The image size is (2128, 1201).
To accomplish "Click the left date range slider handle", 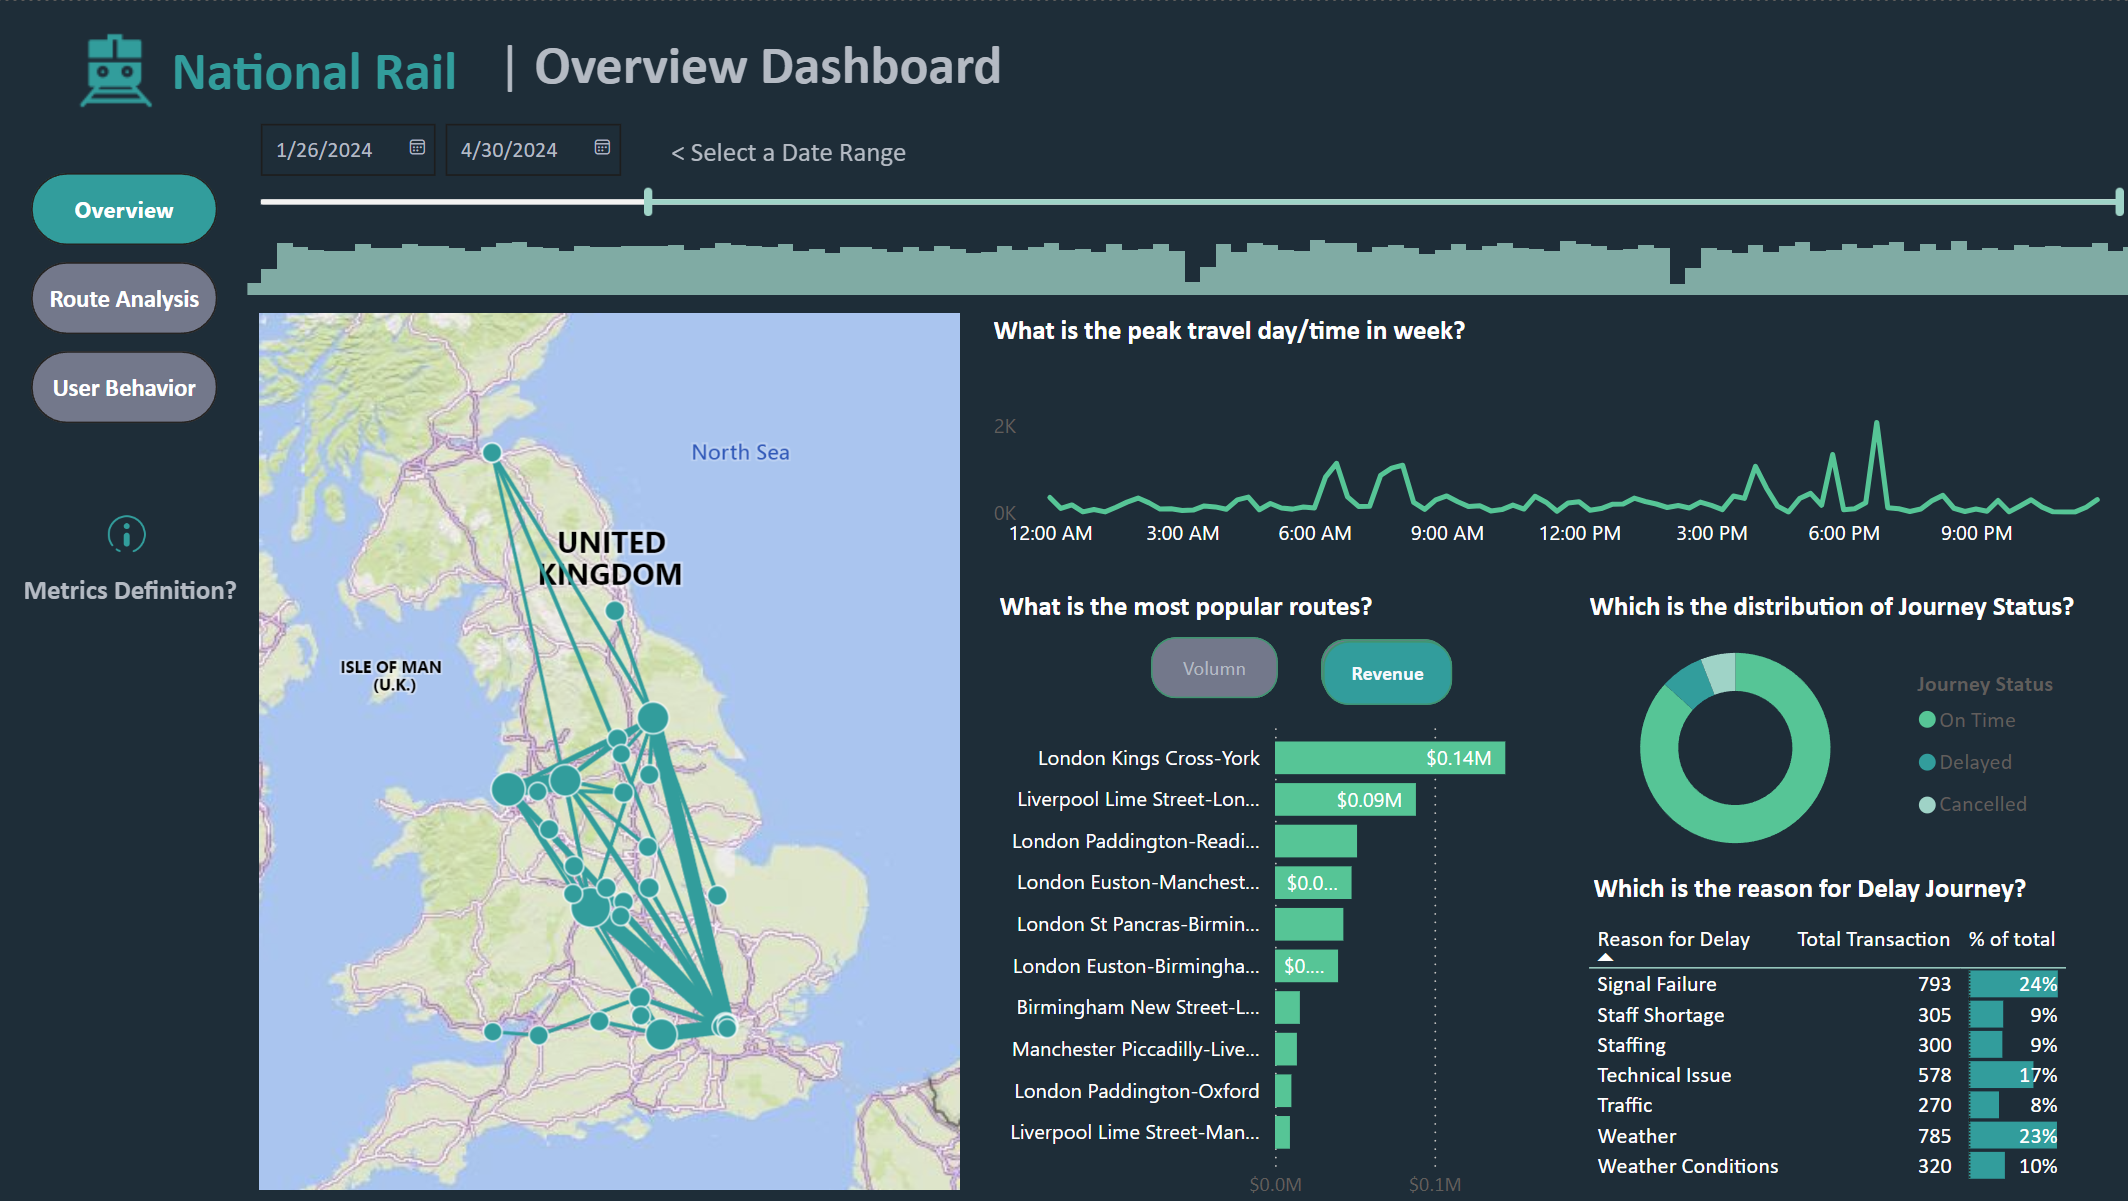I will (648, 202).
